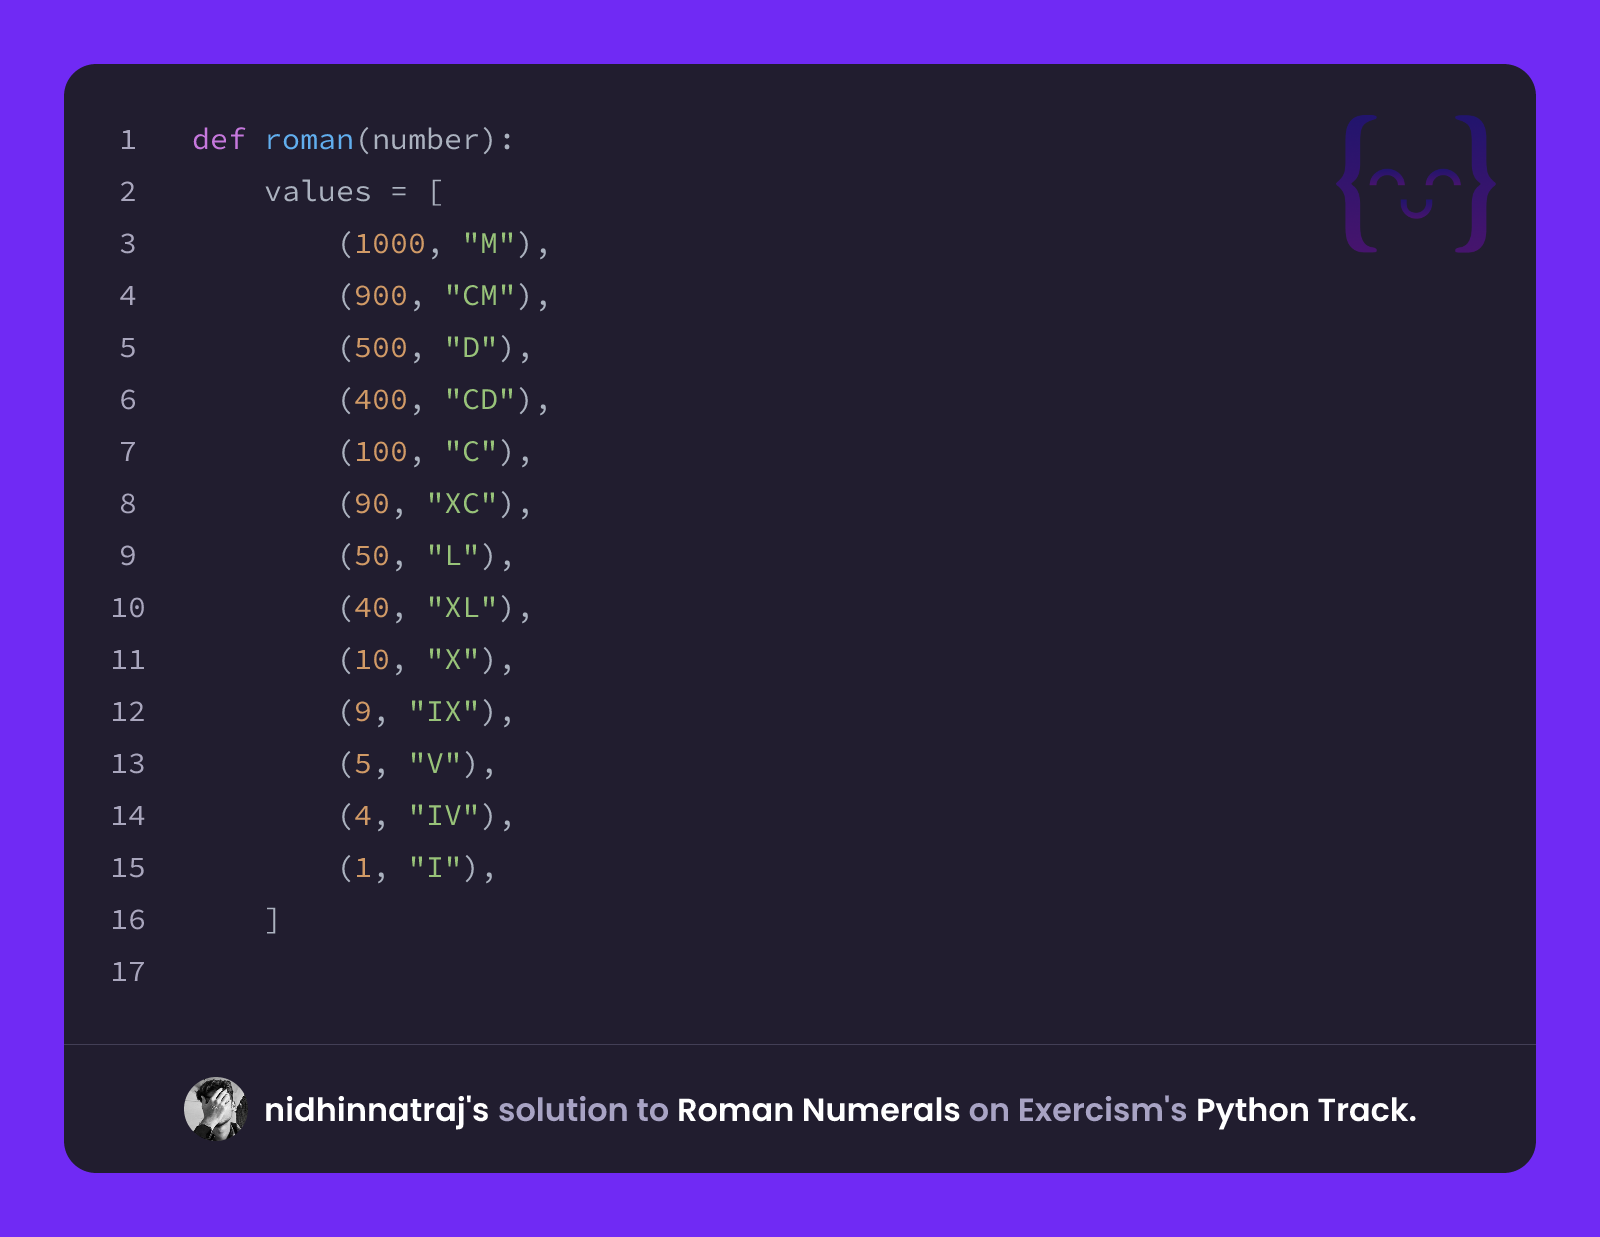
Task: Click nidhinnatraj's avatar photo
Action: 215,1109
